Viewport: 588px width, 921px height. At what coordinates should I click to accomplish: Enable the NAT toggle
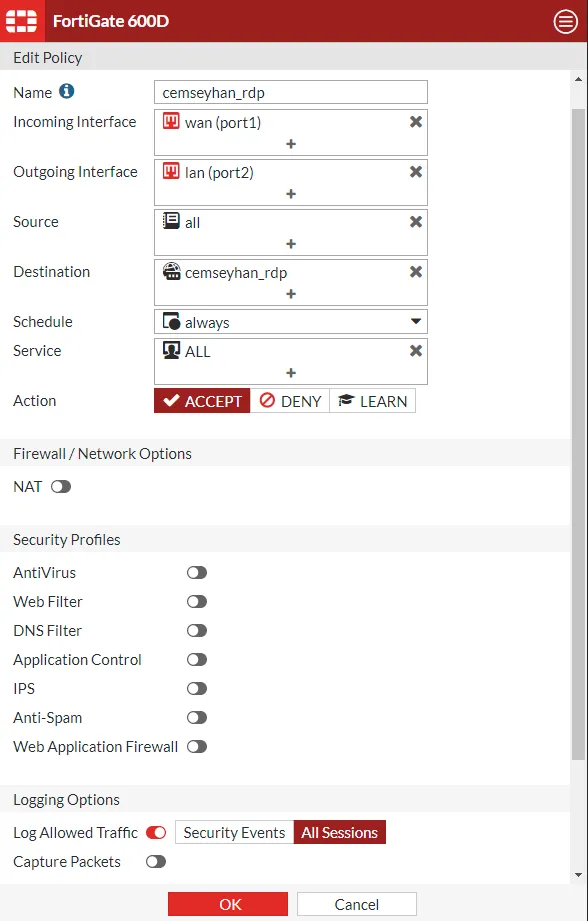point(61,486)
